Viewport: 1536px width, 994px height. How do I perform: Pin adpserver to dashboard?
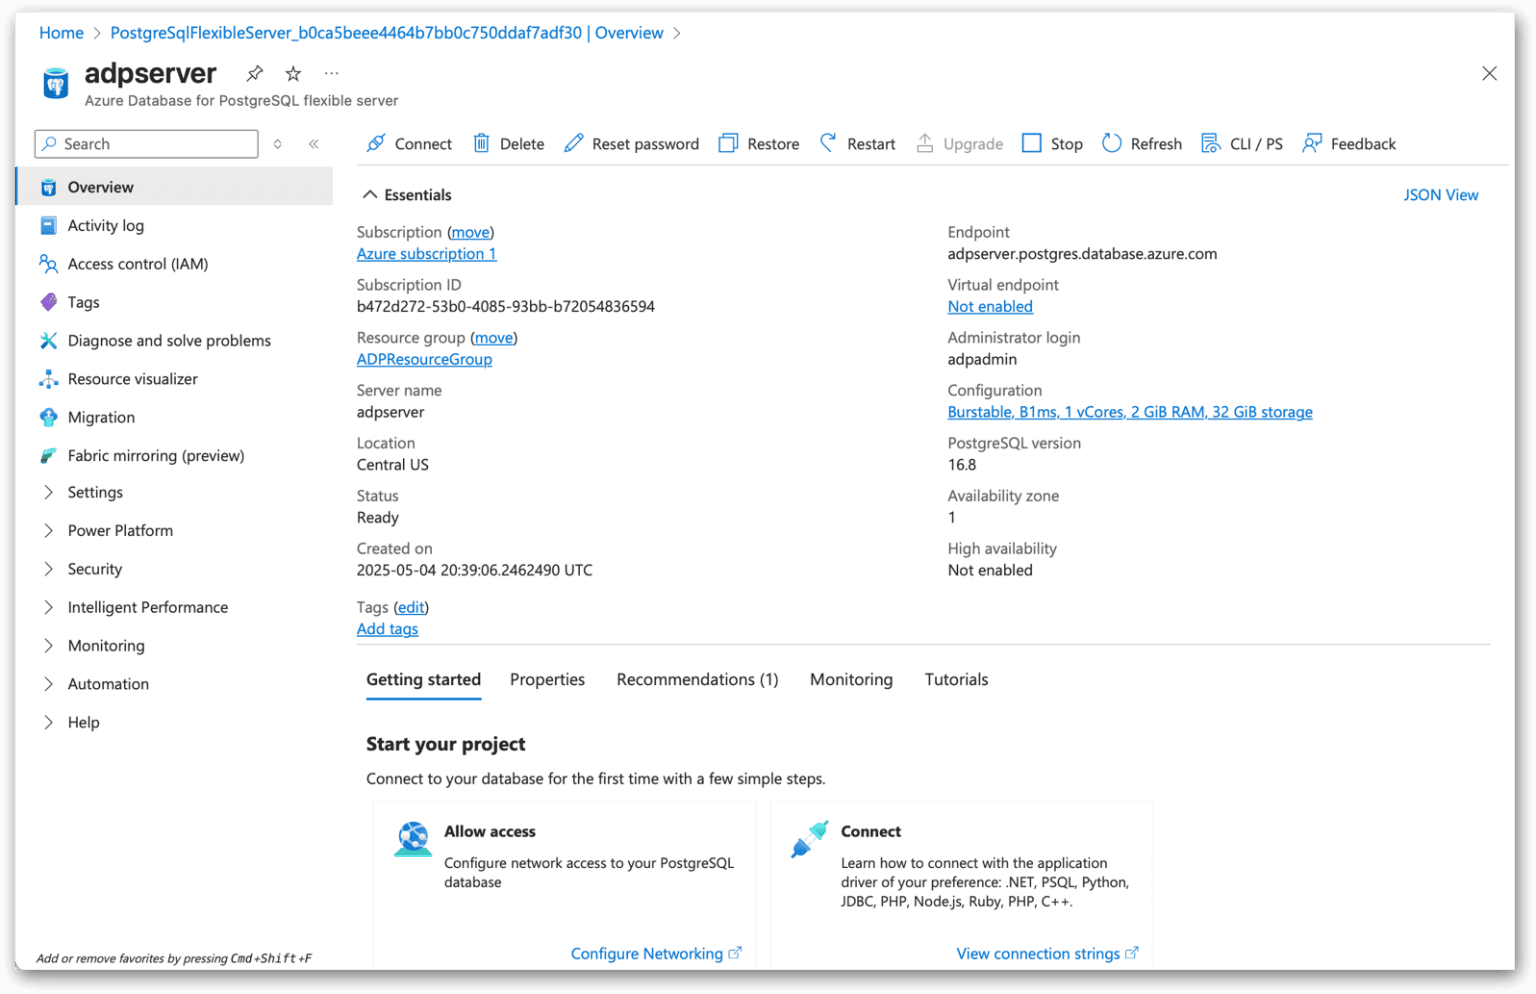pos(255,73)
